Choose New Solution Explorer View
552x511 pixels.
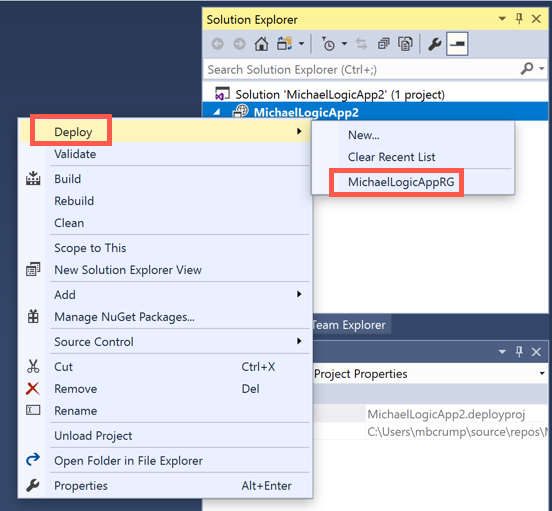click(x=165, y=270)
